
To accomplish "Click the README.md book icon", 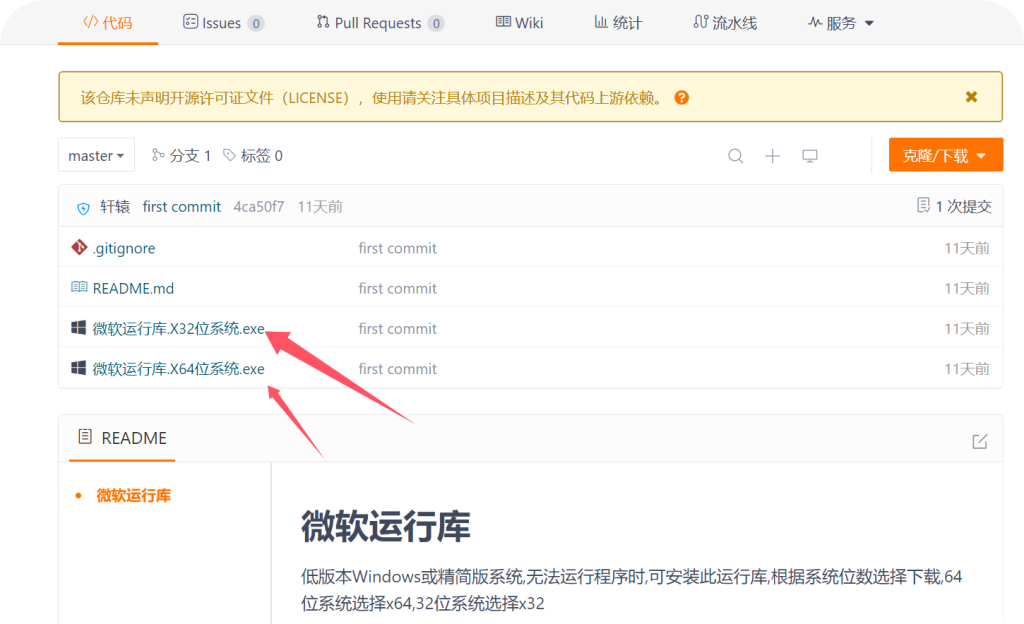I will pos(79,287).
